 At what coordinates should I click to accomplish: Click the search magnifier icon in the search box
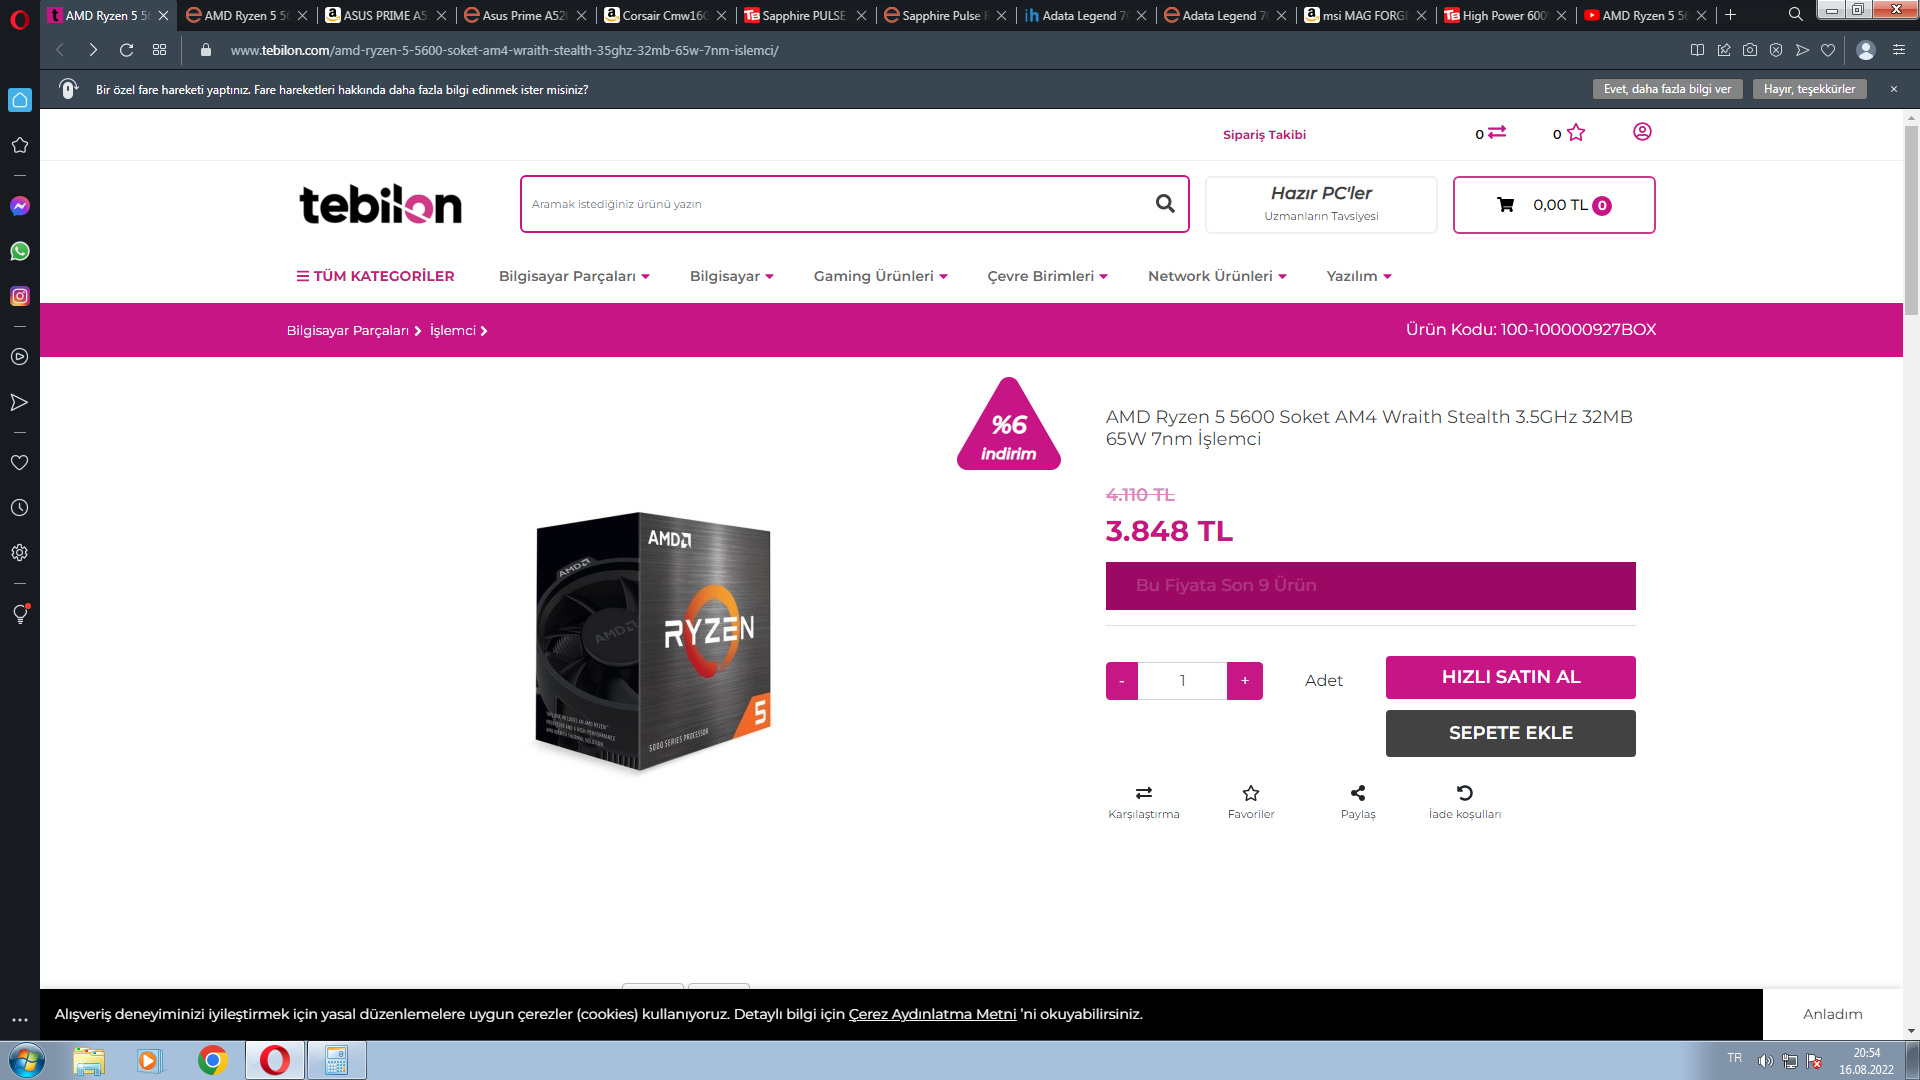(x=1165, y=204)
